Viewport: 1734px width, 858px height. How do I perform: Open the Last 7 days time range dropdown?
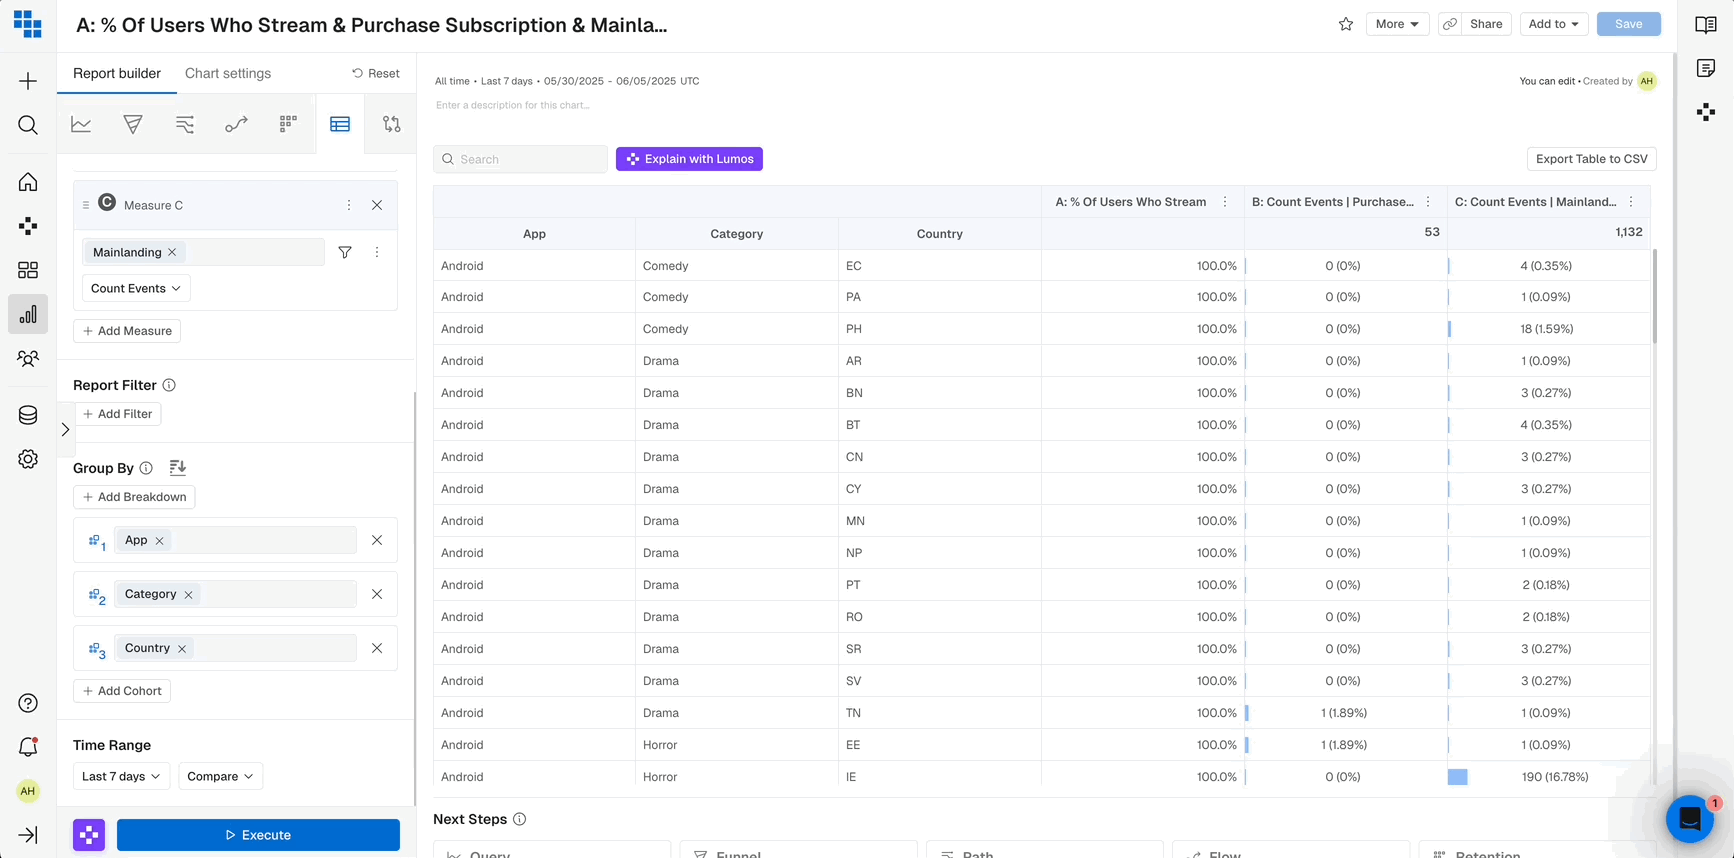pyautogui.click(x=121, y=776)
